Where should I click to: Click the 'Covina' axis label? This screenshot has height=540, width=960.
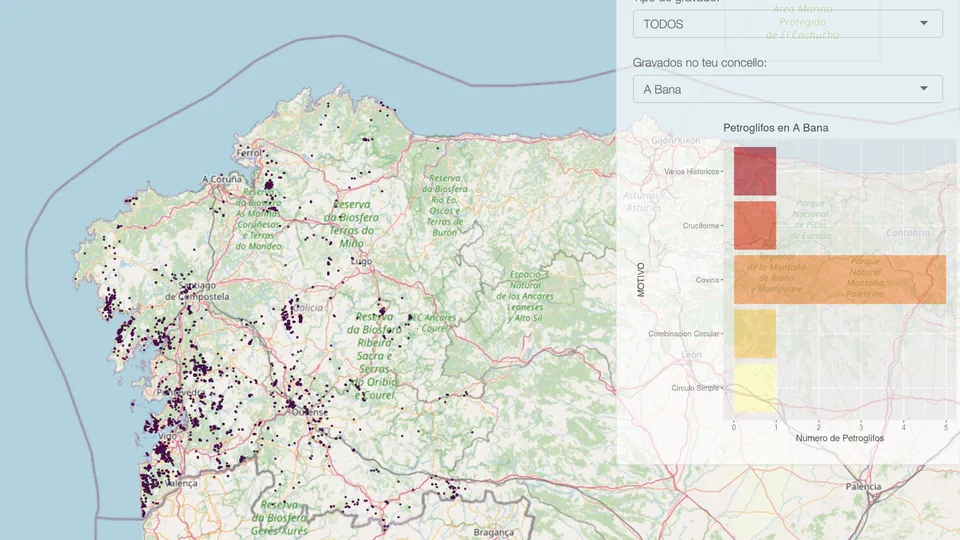[707, 280]
